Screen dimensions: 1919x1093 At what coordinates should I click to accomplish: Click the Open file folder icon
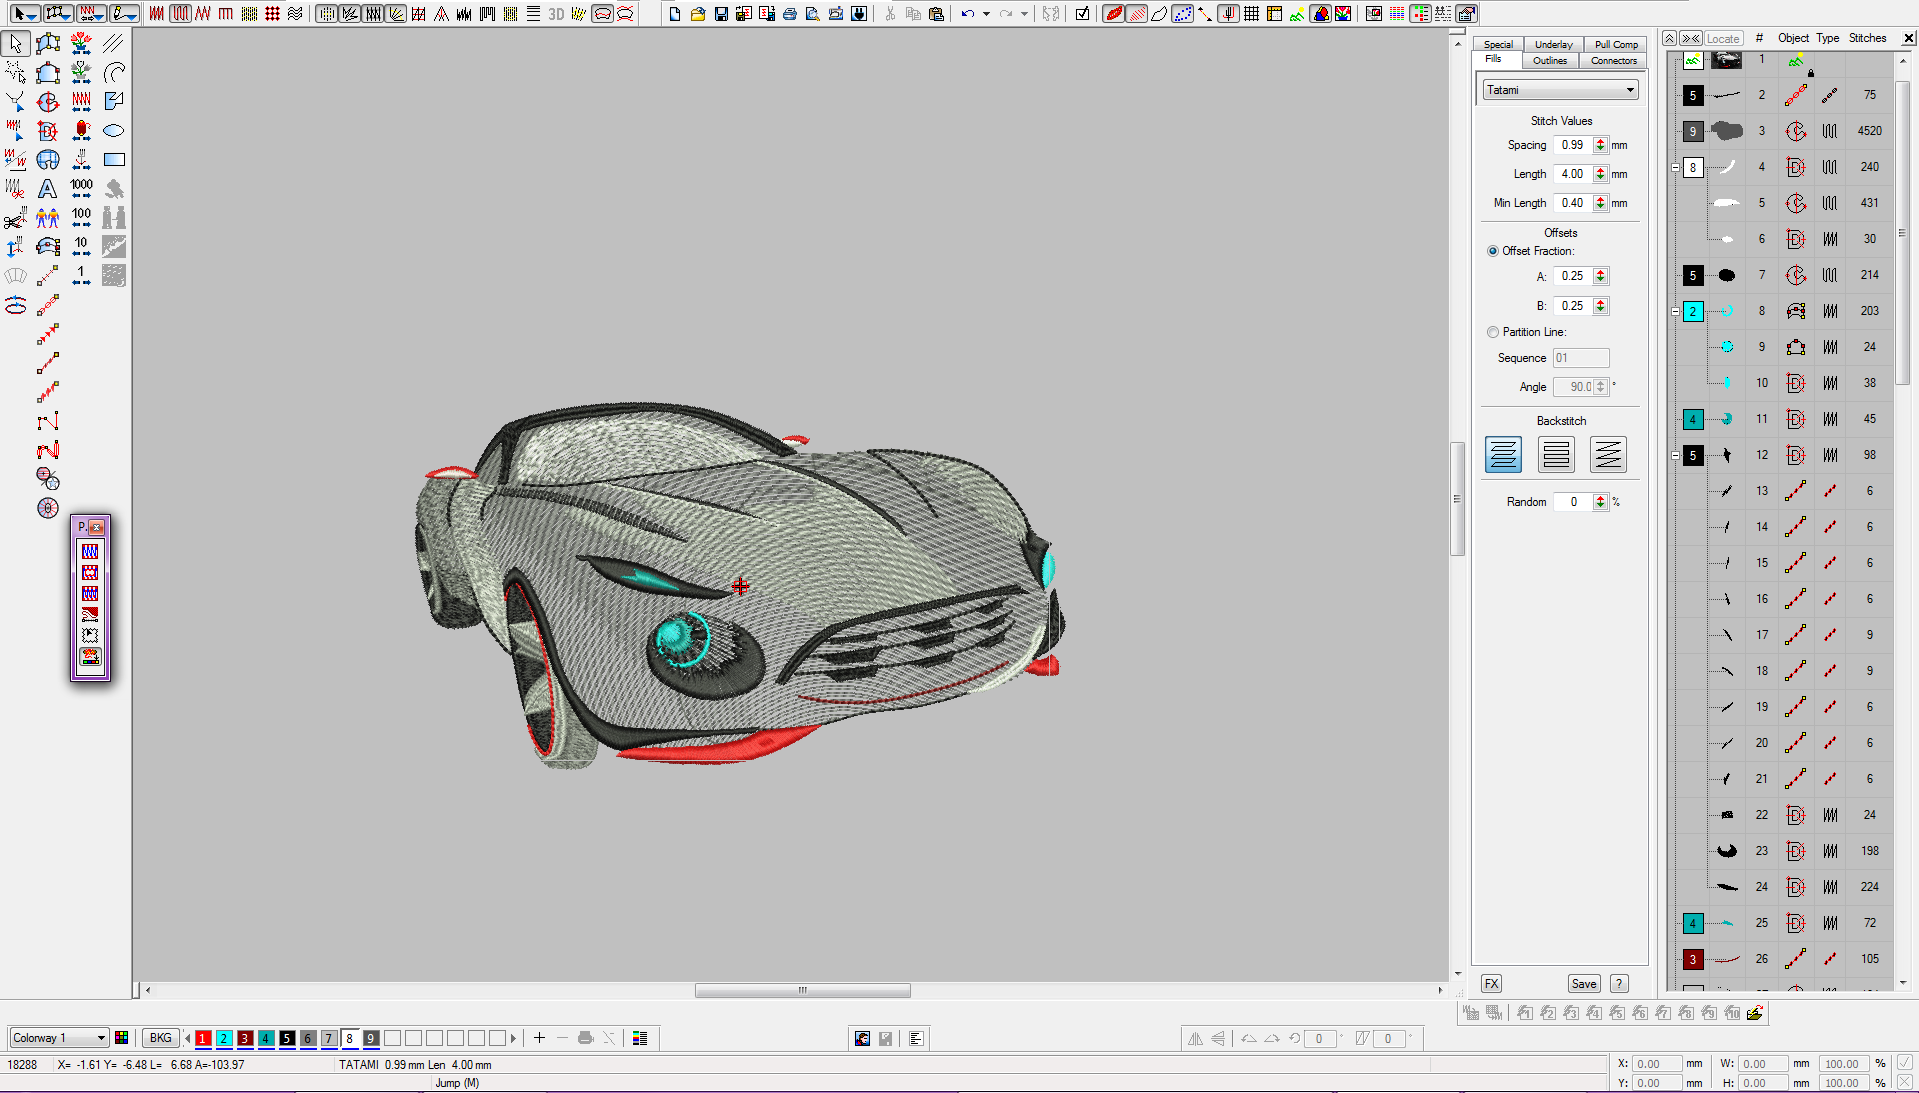pos(698,14)
